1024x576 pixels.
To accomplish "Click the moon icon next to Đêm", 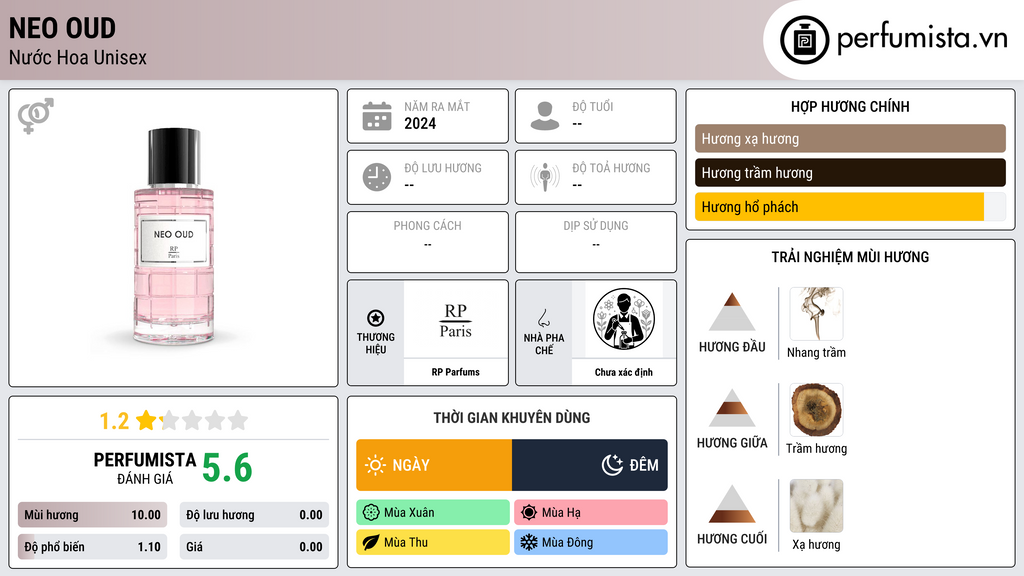I will pos(612,465).
